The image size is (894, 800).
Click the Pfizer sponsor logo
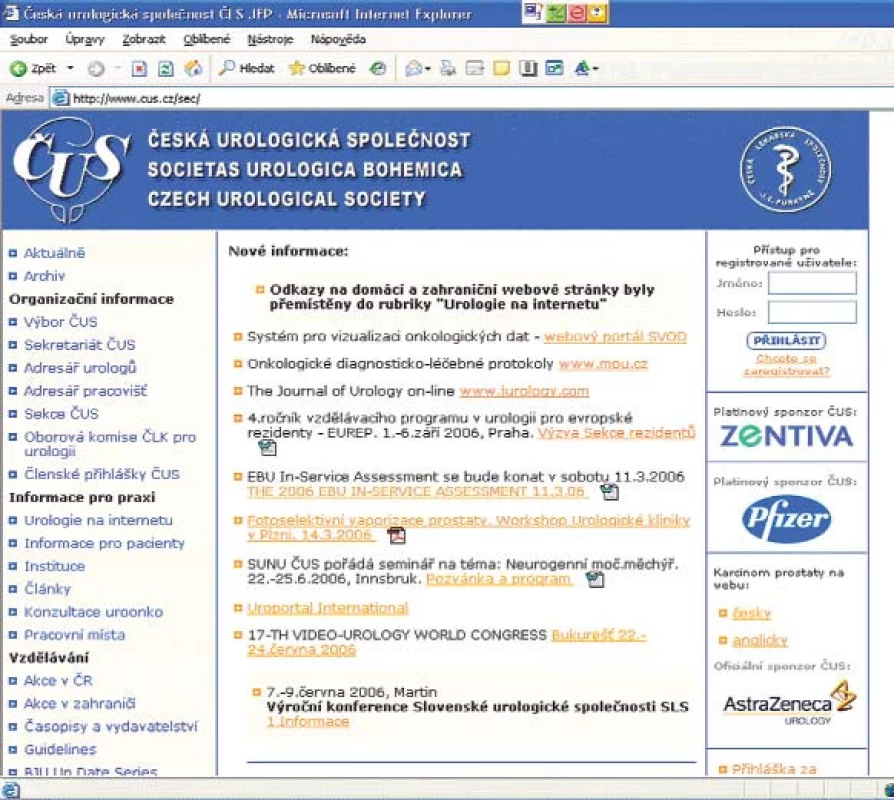pyautogui.click(x=786, y=519)
